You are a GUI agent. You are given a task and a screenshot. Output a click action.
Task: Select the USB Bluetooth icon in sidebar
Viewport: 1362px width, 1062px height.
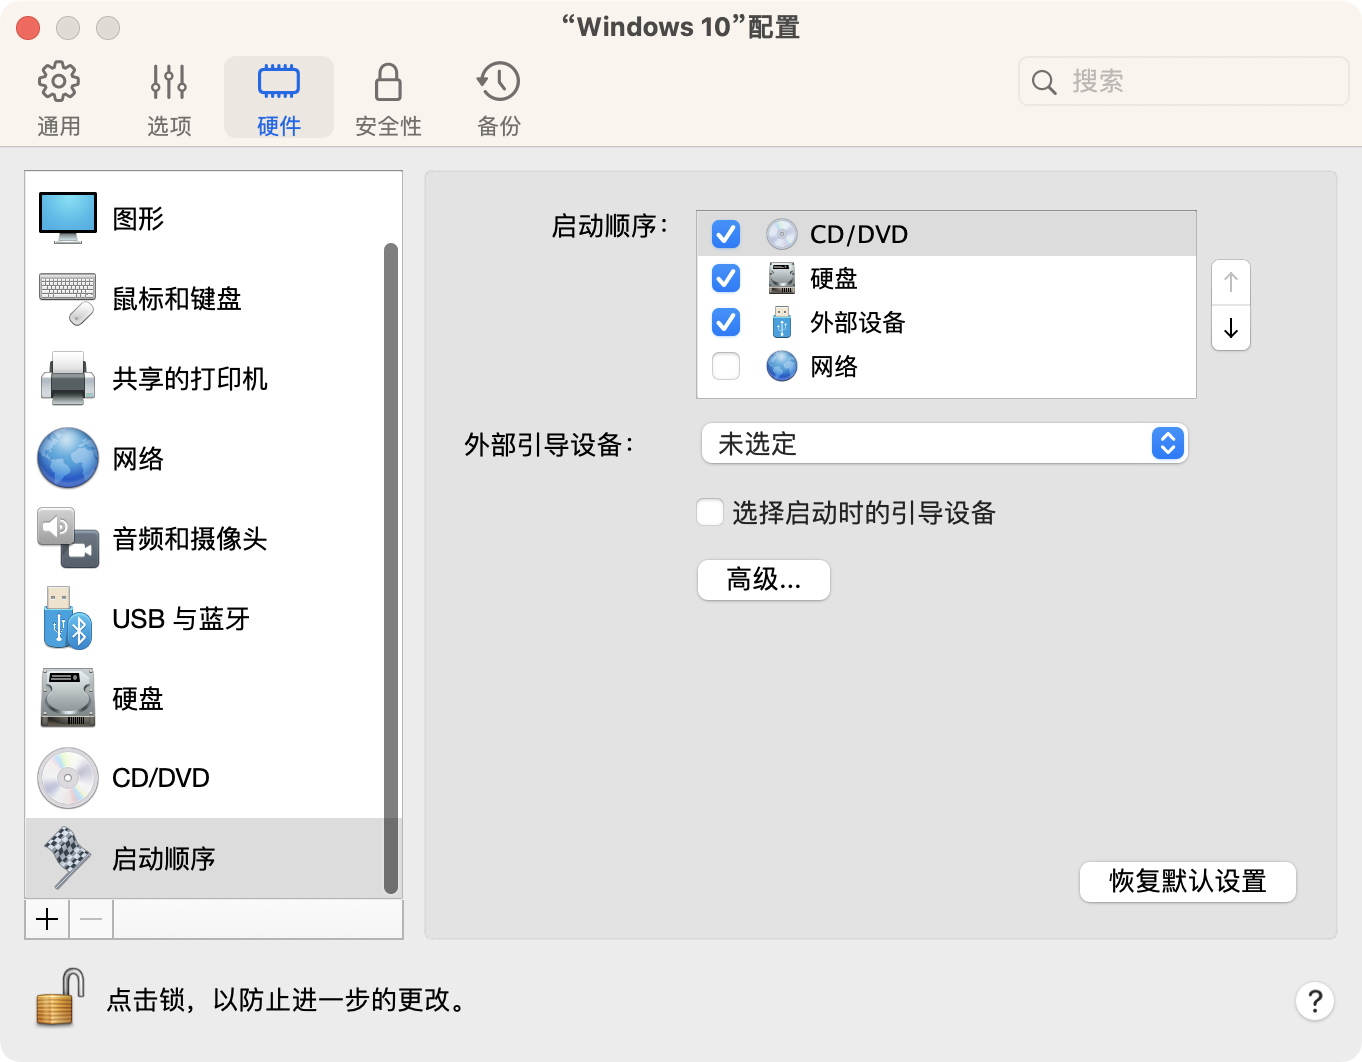click(x=68, y=618)
